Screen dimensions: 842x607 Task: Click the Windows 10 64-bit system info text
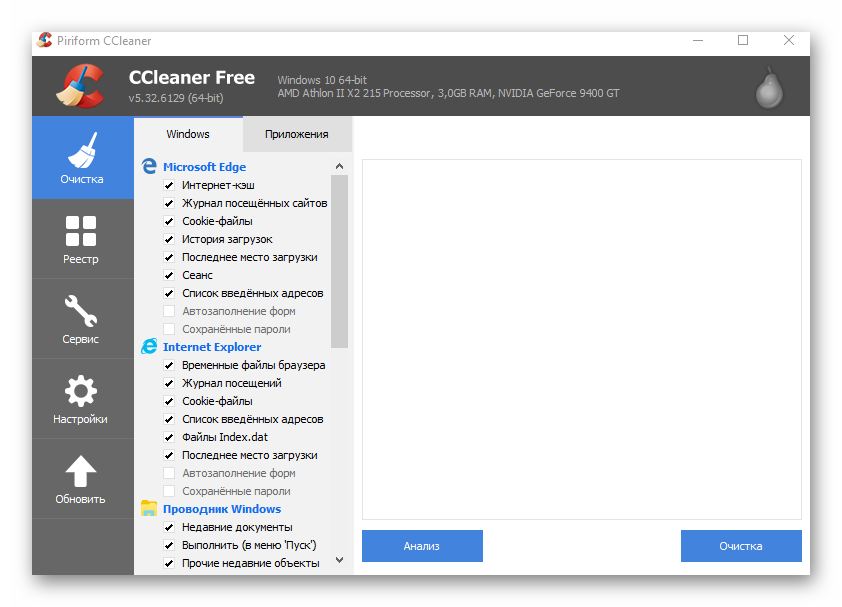pos(322,80)
